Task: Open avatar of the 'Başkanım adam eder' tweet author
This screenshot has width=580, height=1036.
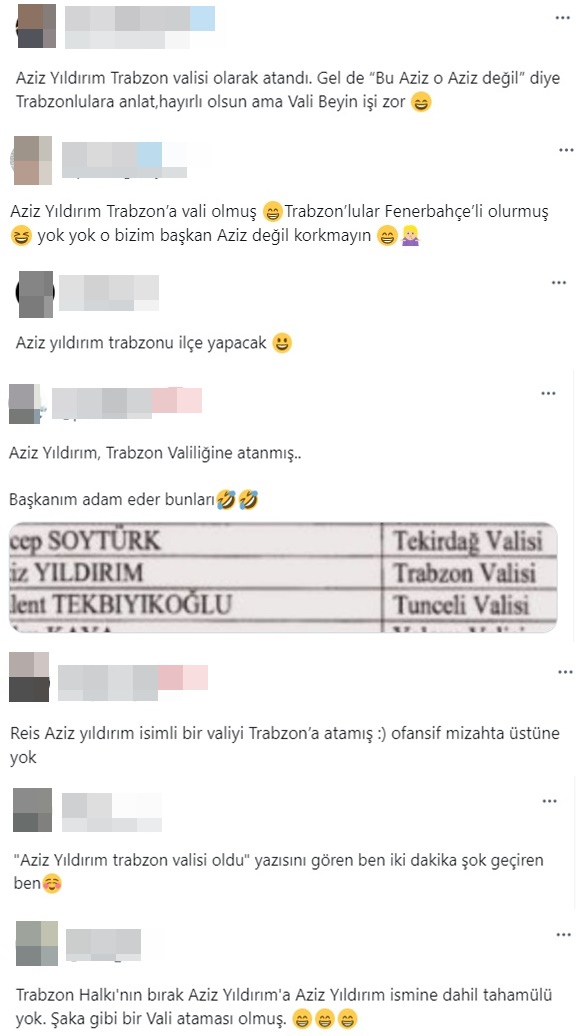Action: 26,403
